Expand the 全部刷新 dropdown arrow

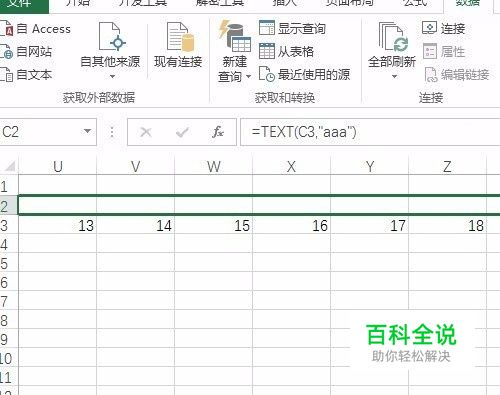click(x=394, y=77)
